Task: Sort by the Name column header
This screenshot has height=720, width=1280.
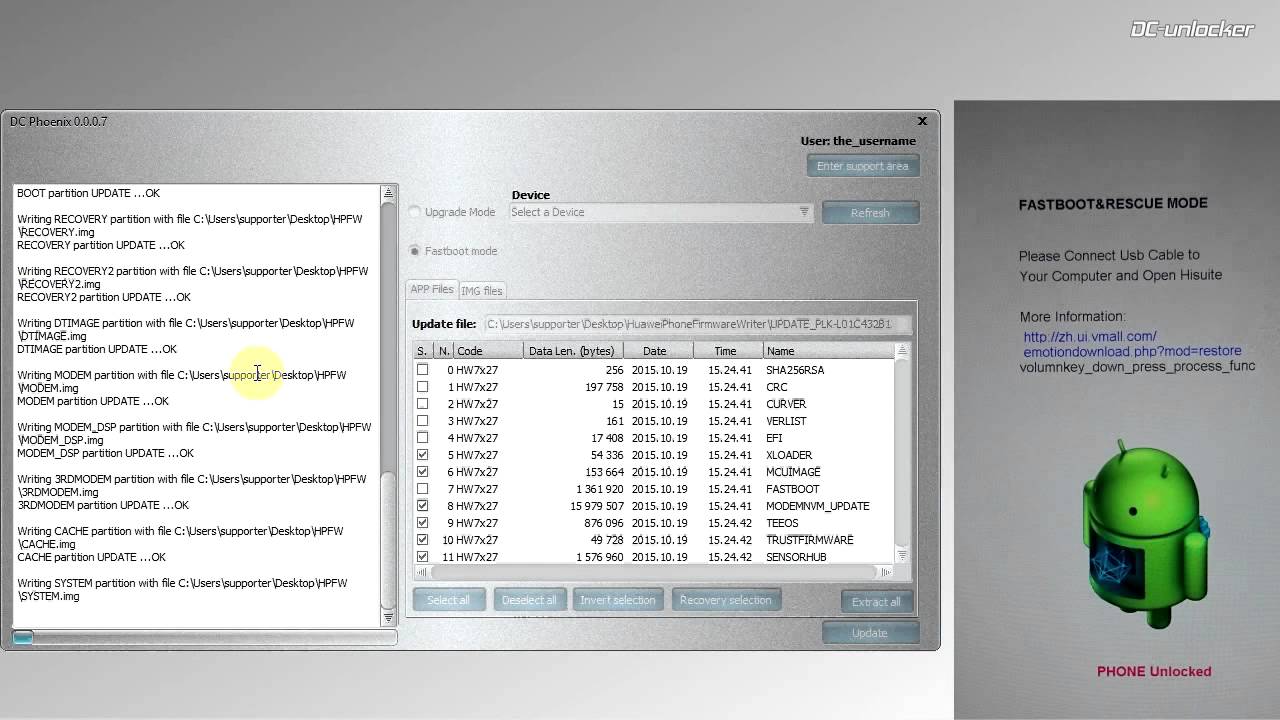Action: tap(829, 351)
